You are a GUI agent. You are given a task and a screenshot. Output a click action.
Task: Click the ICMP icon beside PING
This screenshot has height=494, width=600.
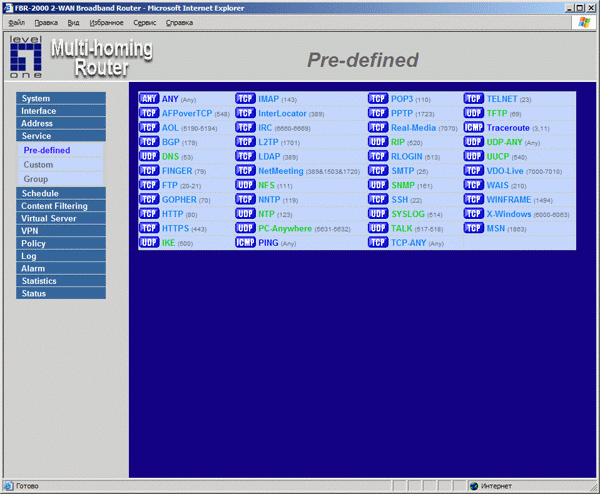pyautogui.click(x=245, y=243)
